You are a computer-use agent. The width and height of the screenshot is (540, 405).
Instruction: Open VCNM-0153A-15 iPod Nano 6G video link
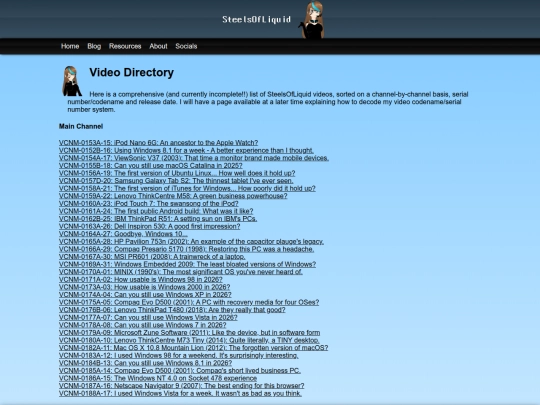pyautogui.click(x=158, y=143)
